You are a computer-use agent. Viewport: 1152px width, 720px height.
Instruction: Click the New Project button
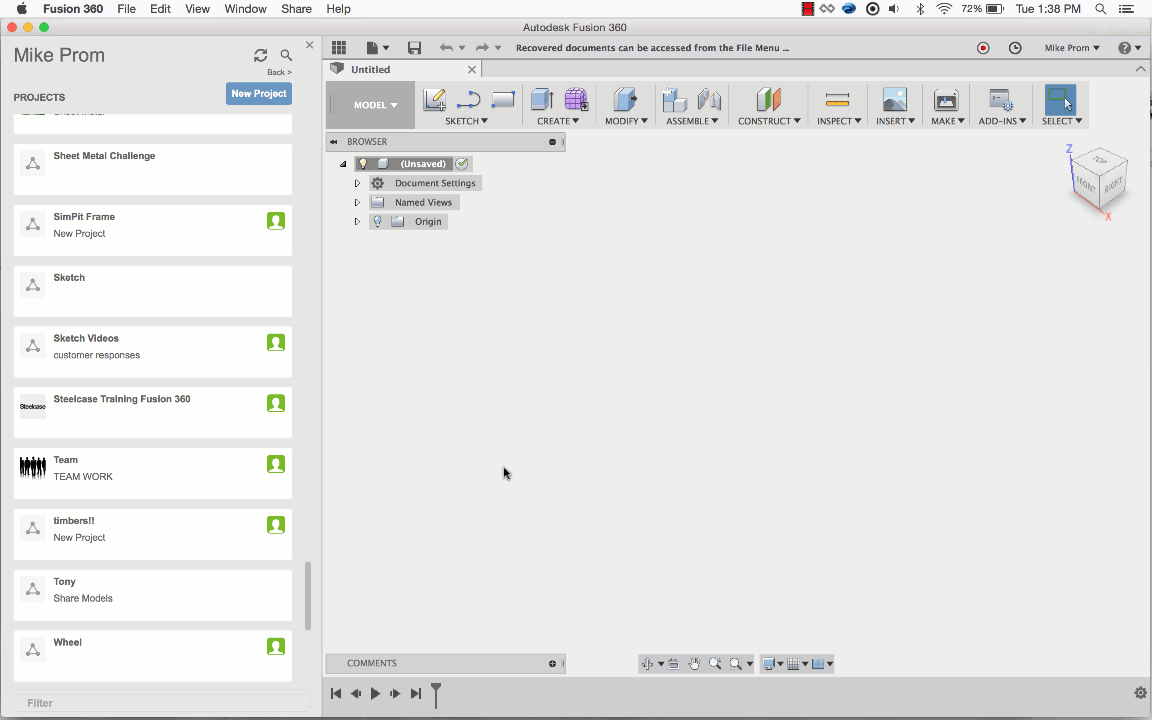pos(259,93)
